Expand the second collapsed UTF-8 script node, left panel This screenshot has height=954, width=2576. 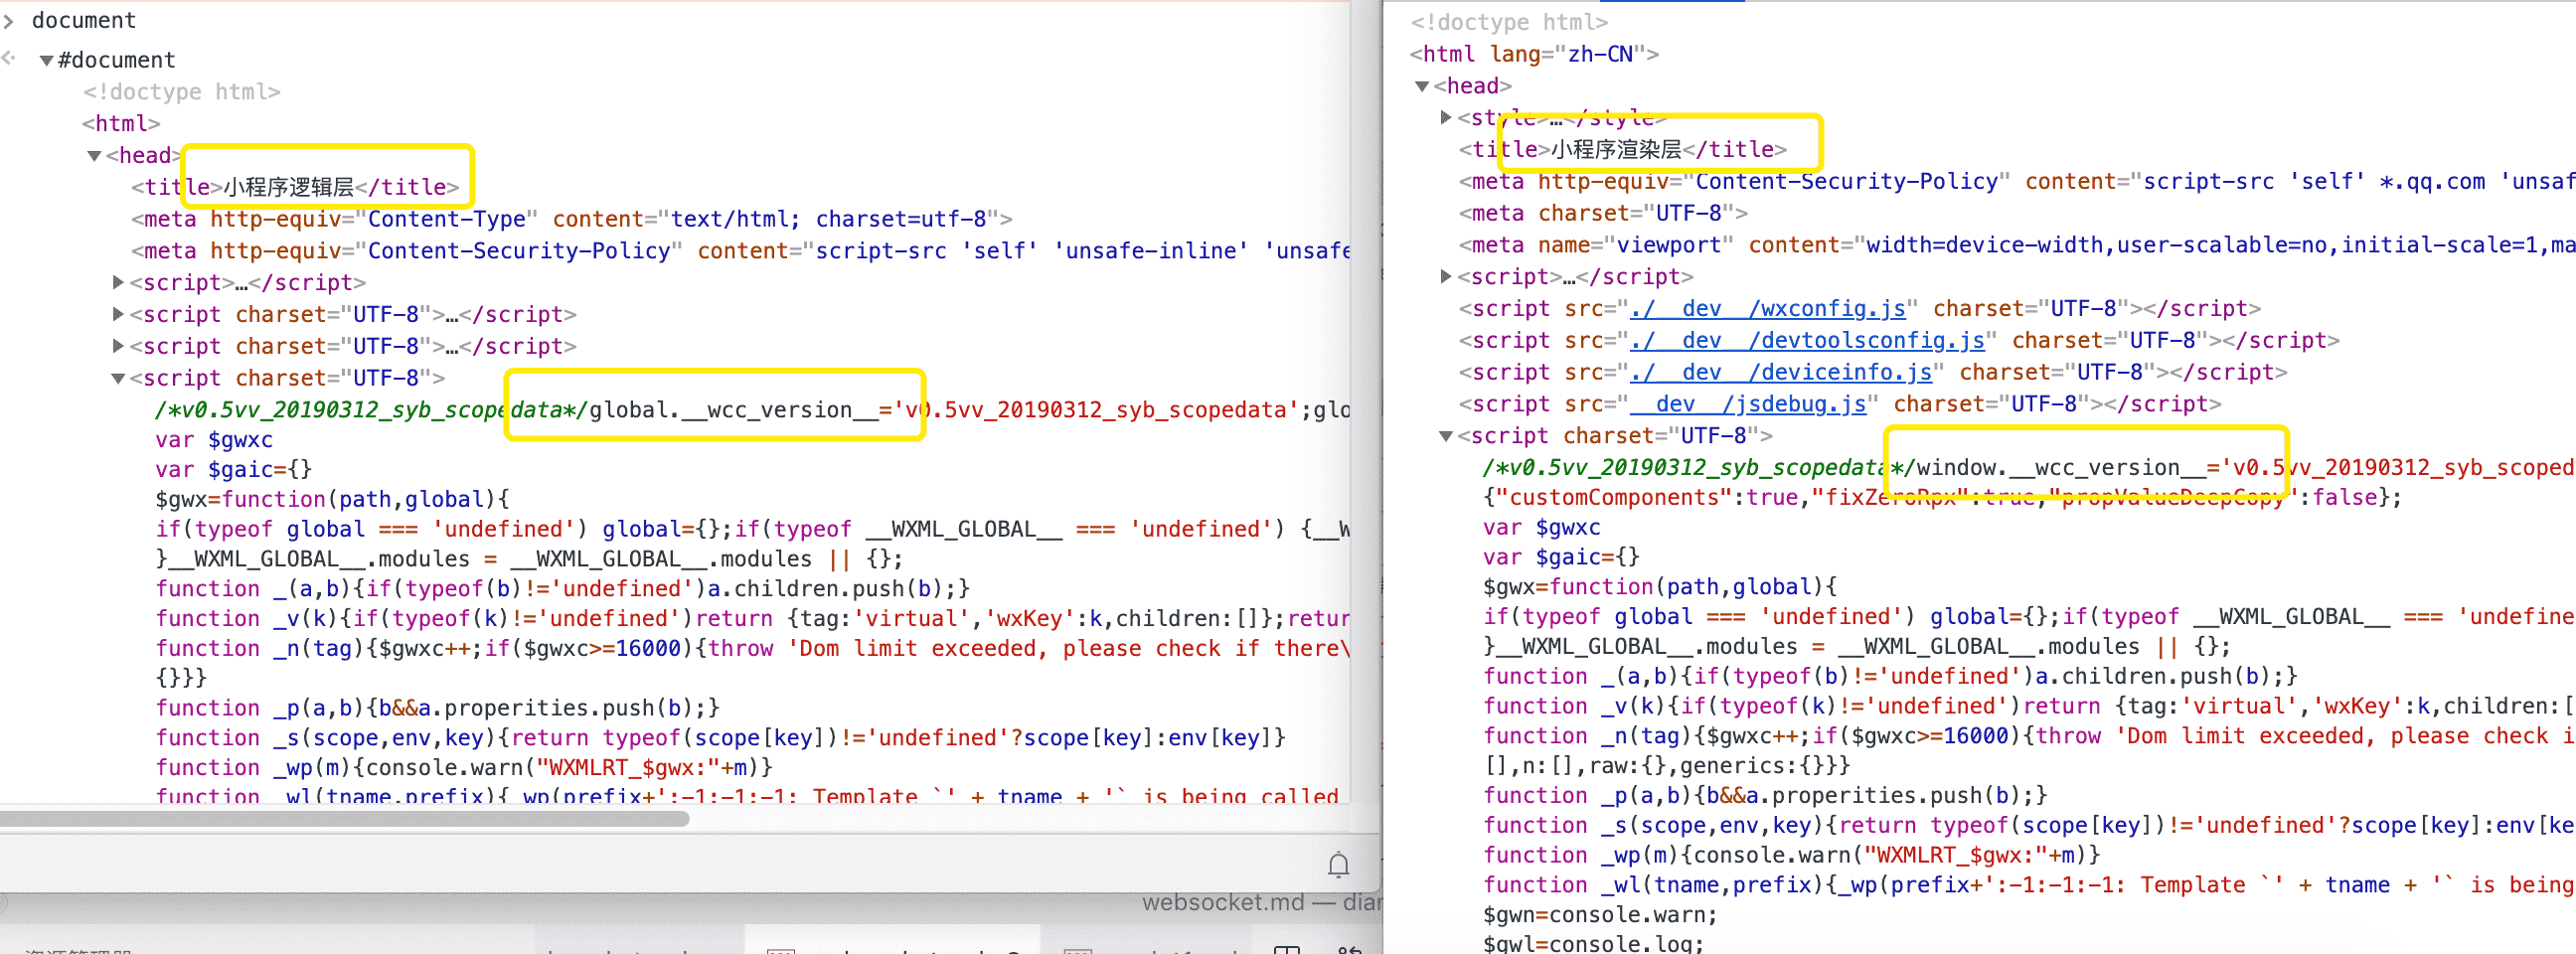(x=118, y=346)
